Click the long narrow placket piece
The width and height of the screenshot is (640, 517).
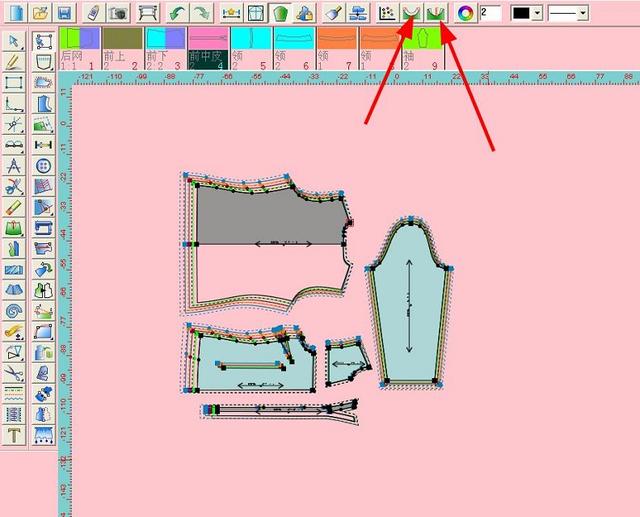[x=280, y=410]
